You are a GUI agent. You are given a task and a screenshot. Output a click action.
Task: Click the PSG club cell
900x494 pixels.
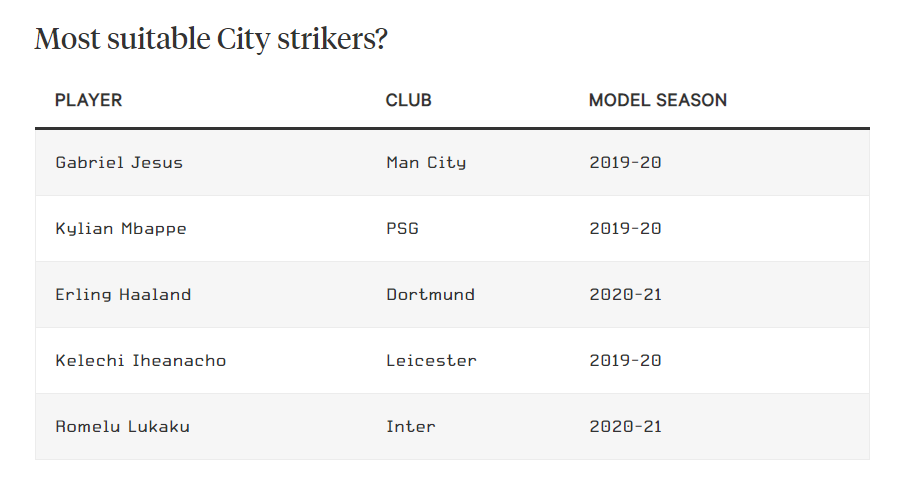click(402, 228)
